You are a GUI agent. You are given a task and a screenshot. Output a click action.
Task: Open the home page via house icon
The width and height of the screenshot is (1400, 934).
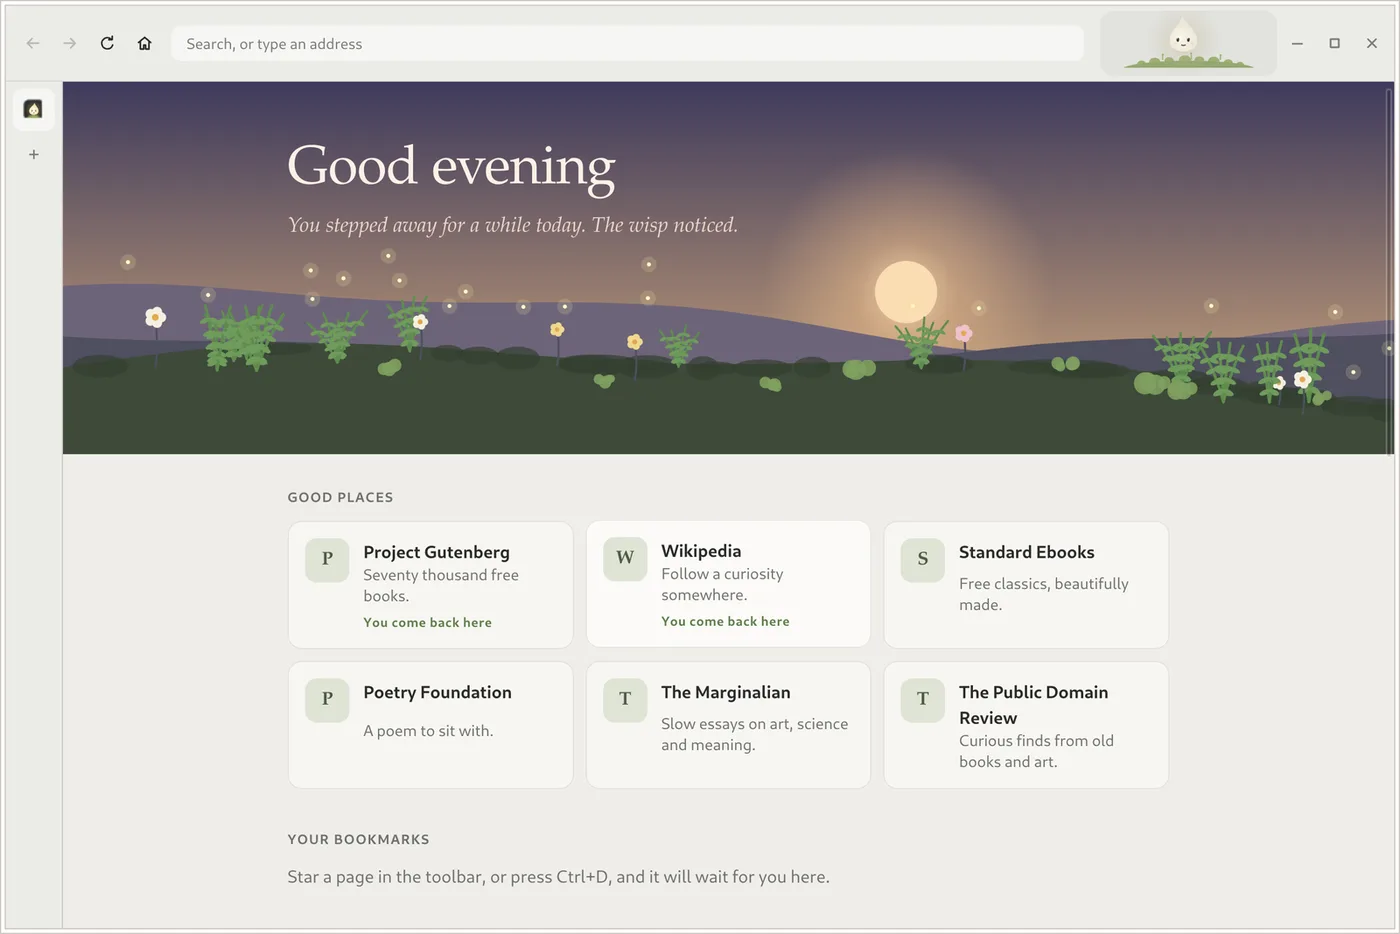[x=145, y=43]
